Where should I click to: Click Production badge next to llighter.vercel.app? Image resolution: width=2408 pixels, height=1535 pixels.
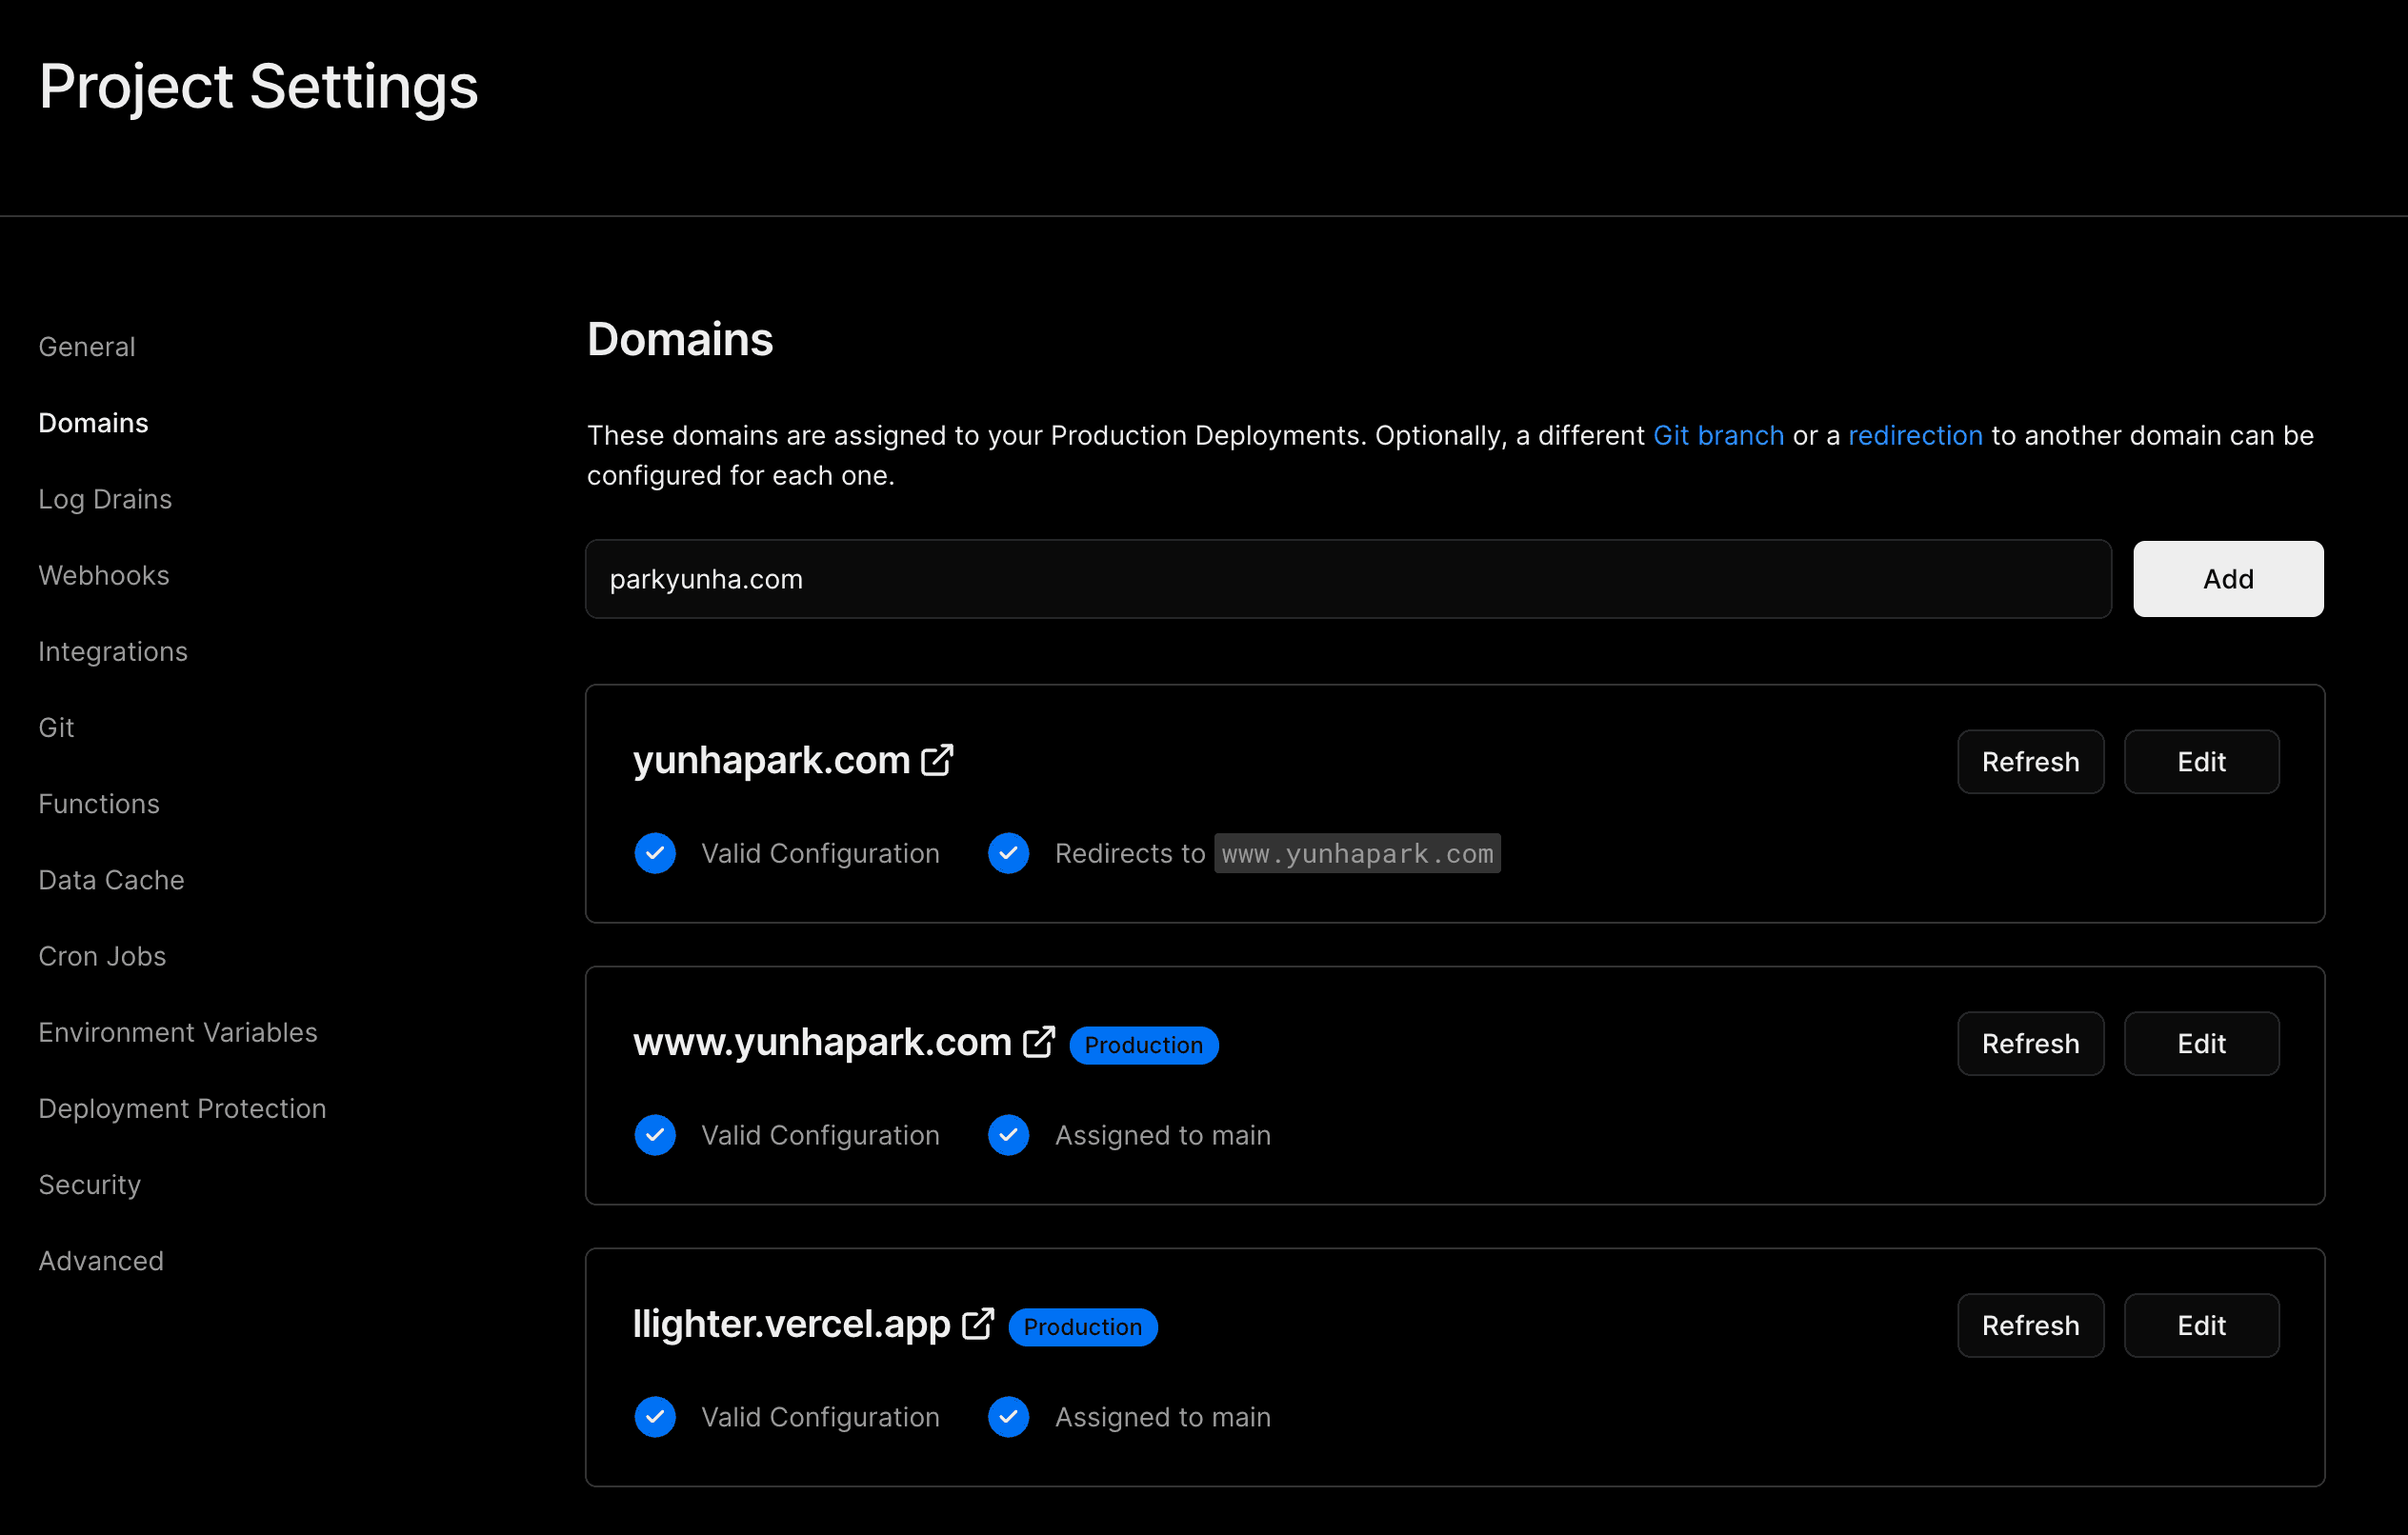[x=1082, y=1327]
